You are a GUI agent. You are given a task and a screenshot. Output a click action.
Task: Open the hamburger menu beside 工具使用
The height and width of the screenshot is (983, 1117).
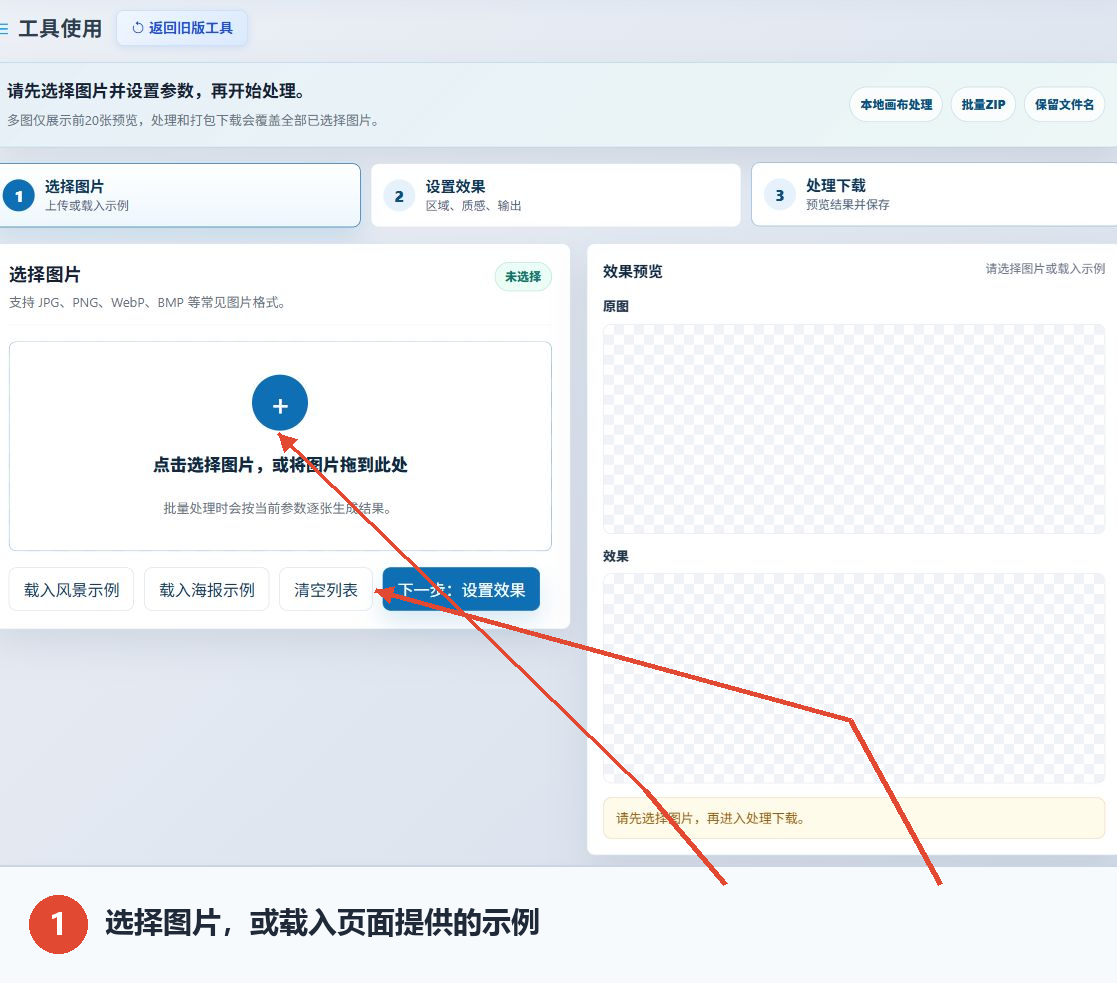click(4, 28)
